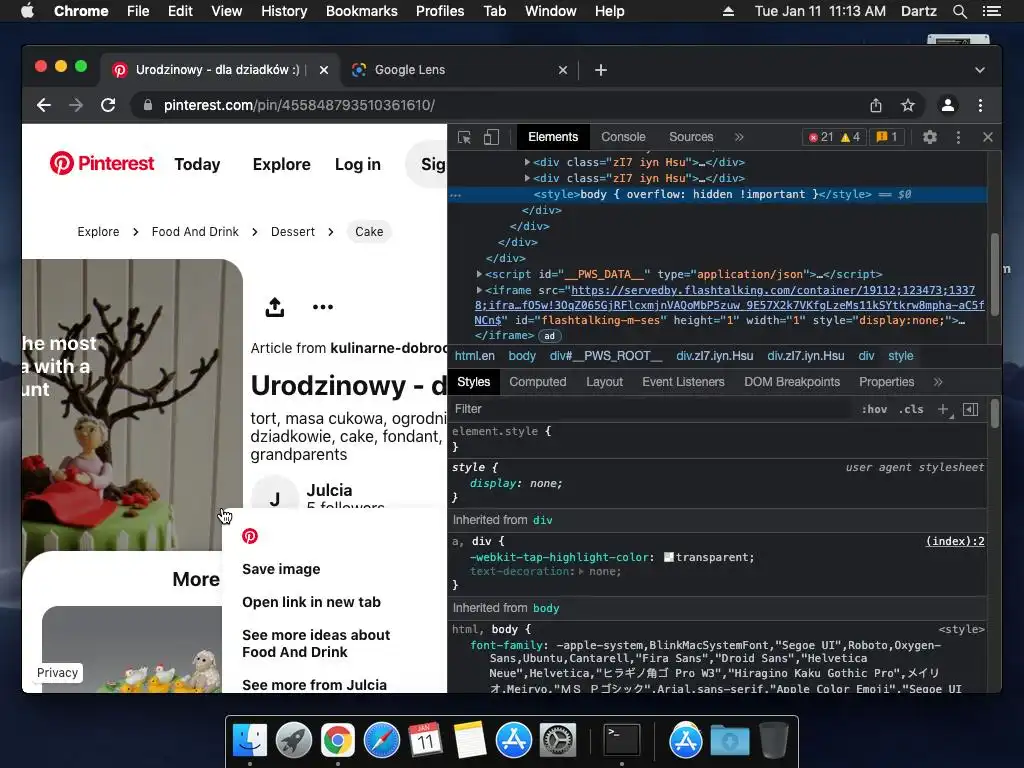The image size is (1024, 768).
Task: Click the transparent color swatch
Action: 669,557
